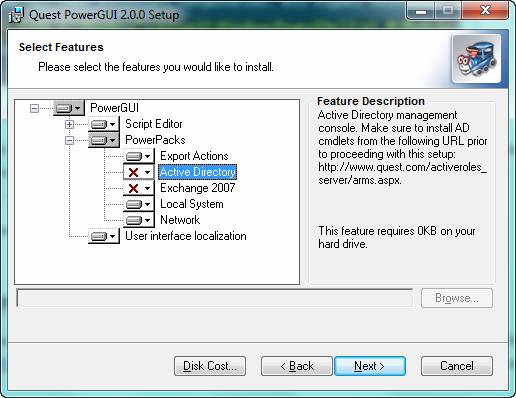Select the Exchange 2007 feature label

(198, 188)
